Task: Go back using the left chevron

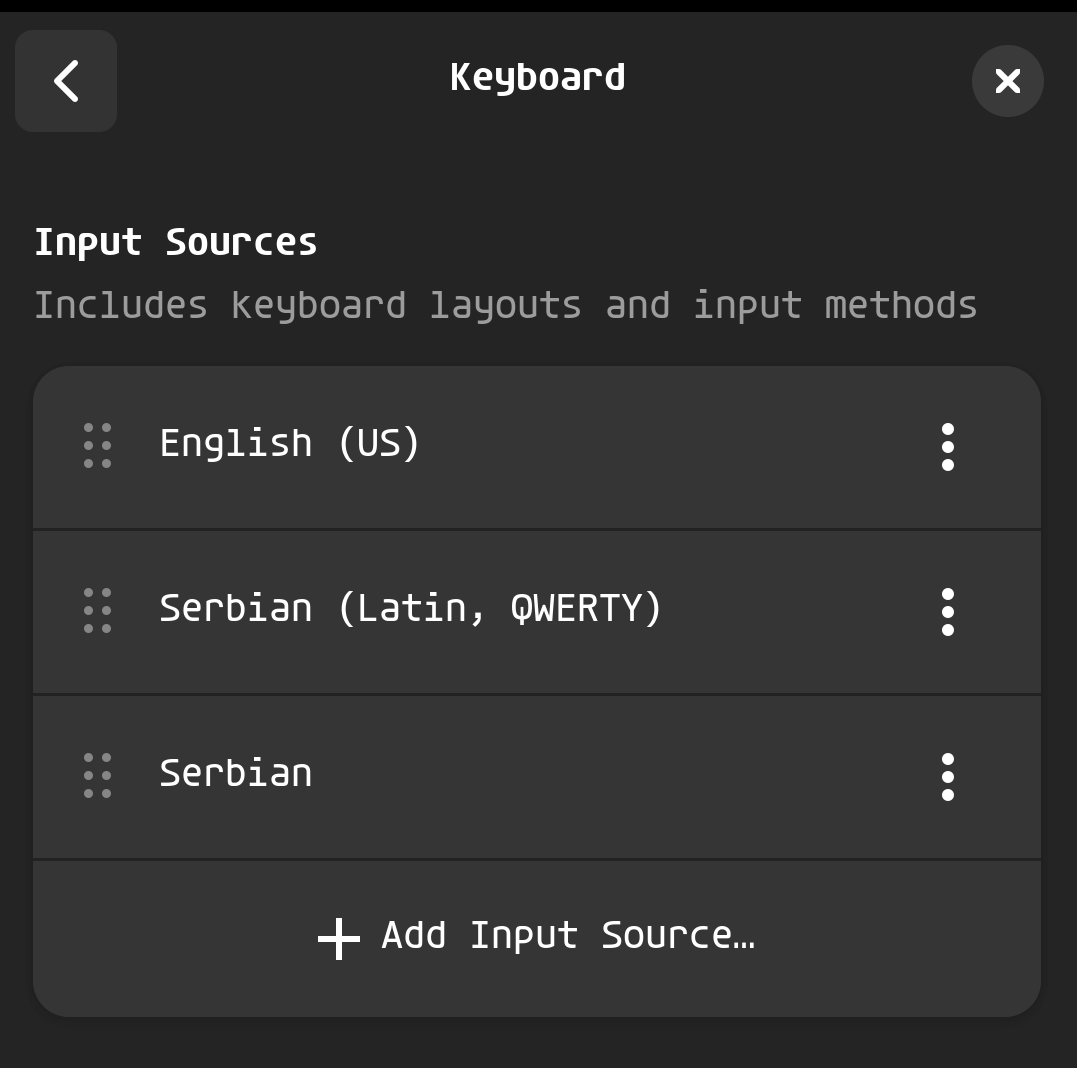Action: pyautogui.click(x=66, y=81)
